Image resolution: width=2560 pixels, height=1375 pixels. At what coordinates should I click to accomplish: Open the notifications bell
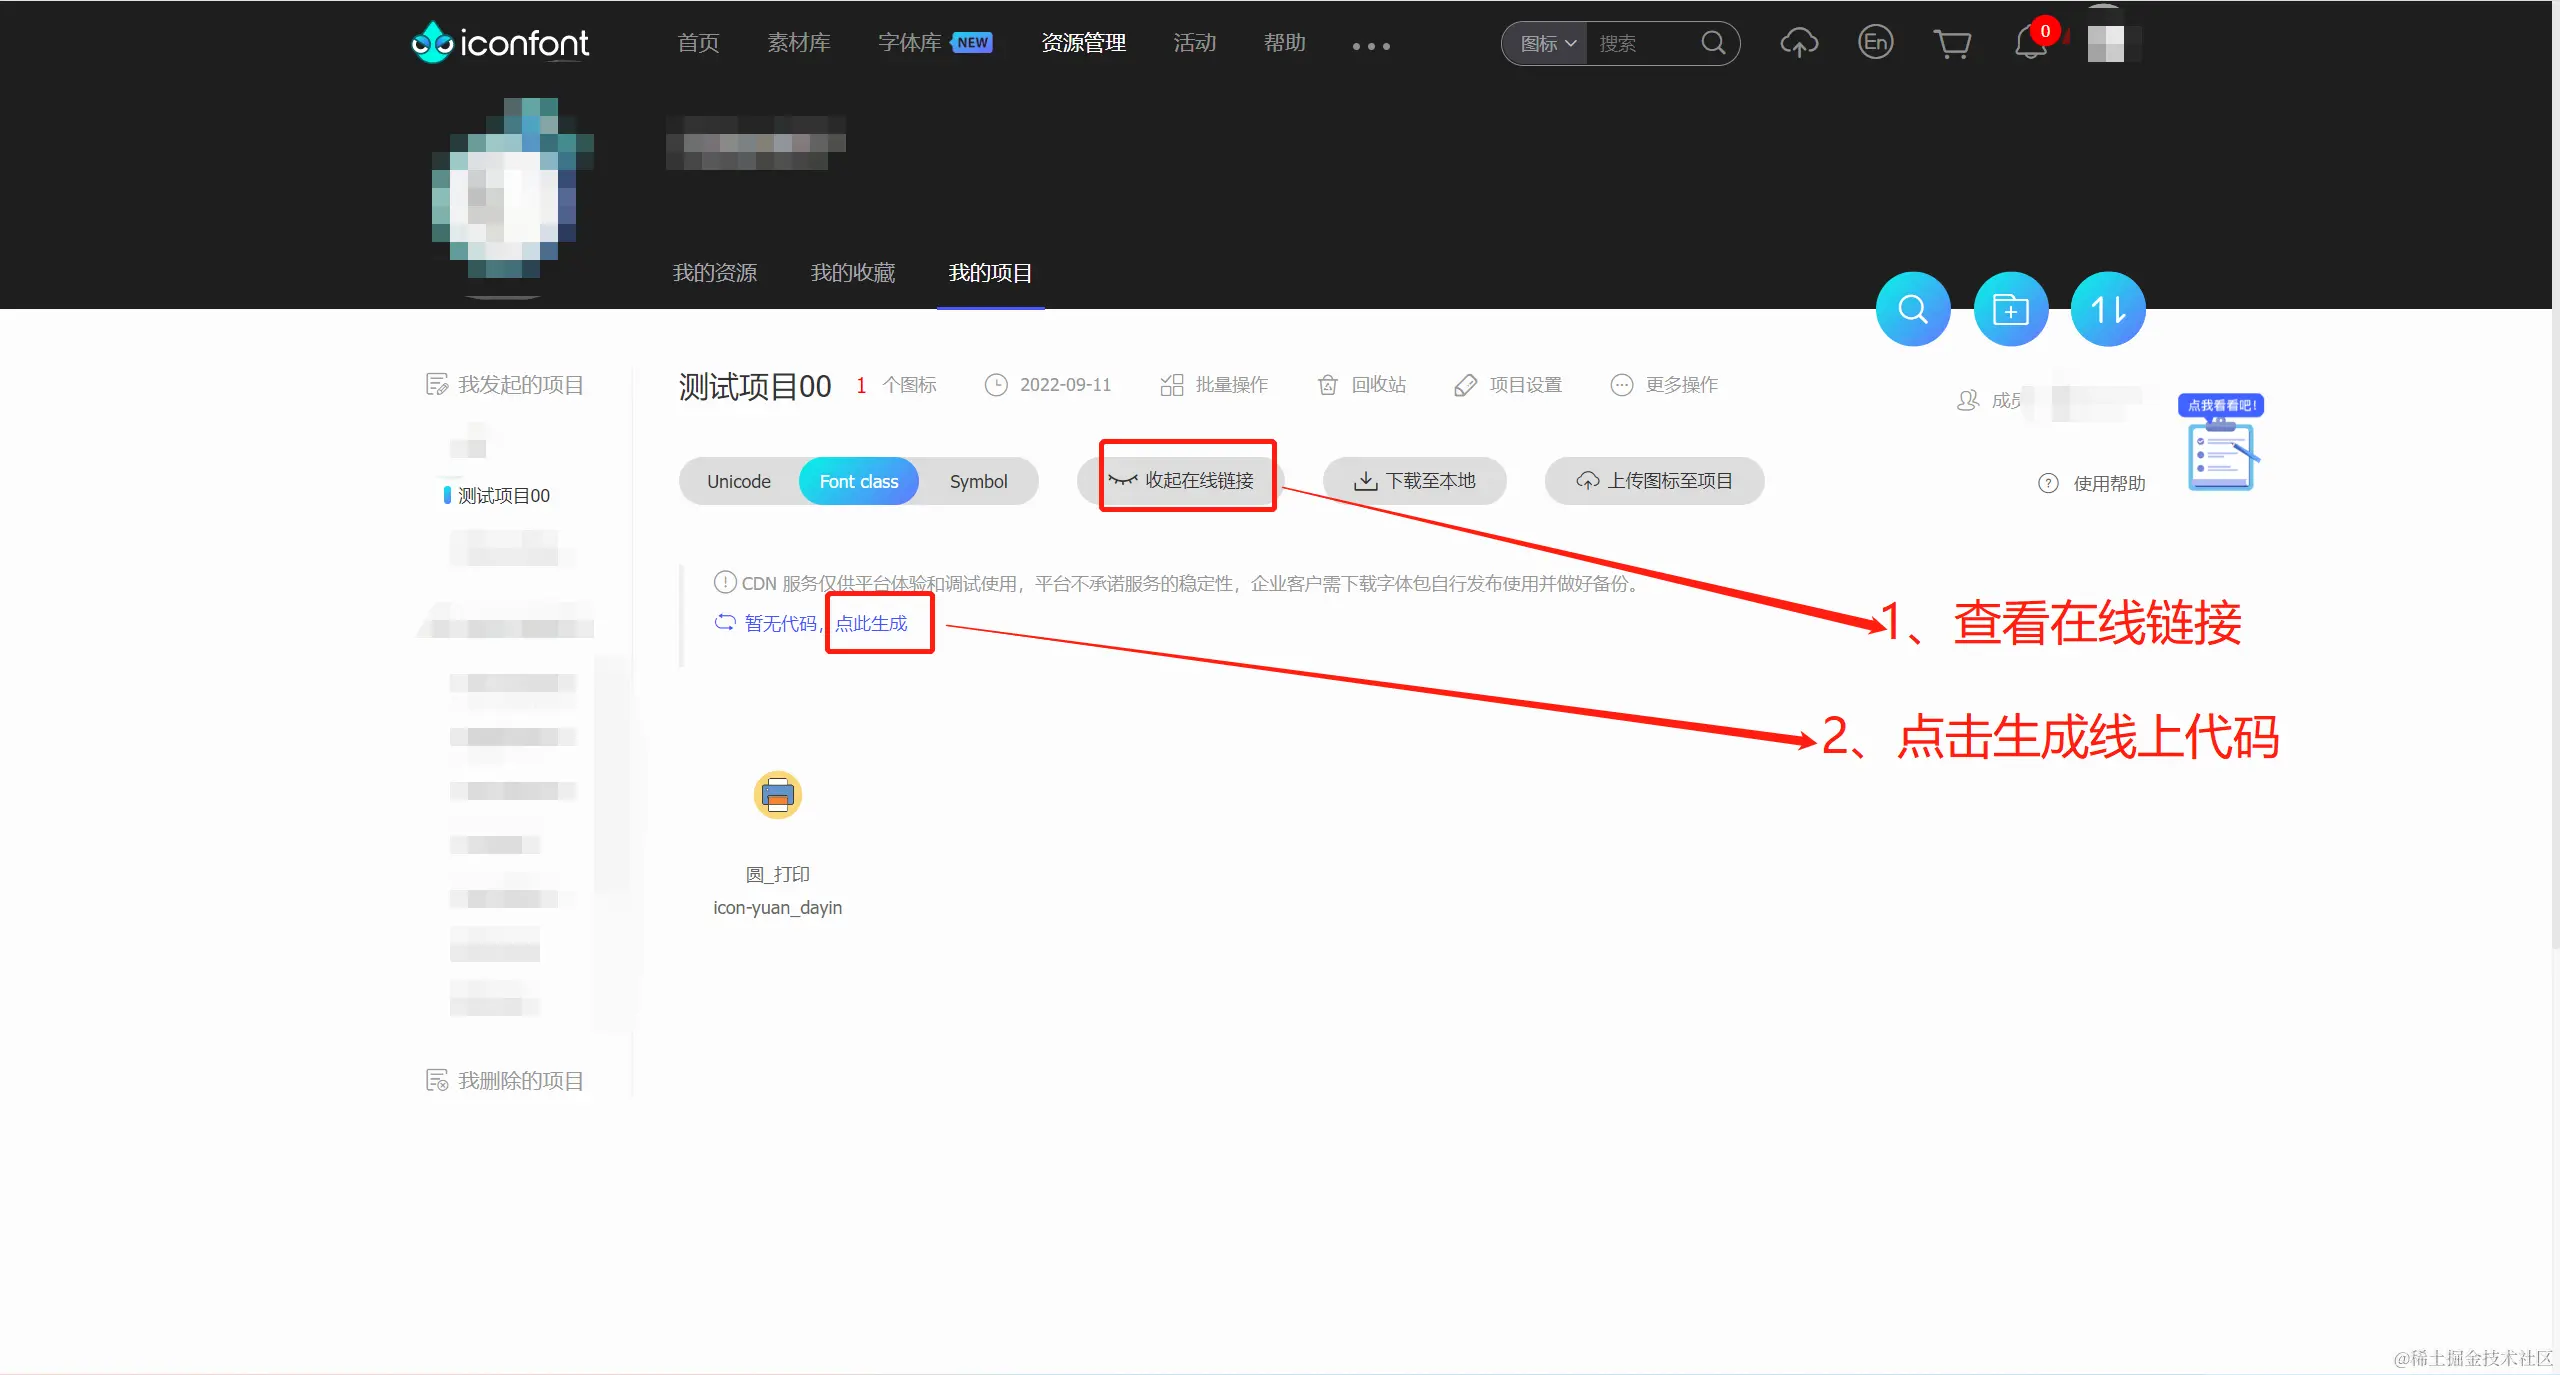2030,43
